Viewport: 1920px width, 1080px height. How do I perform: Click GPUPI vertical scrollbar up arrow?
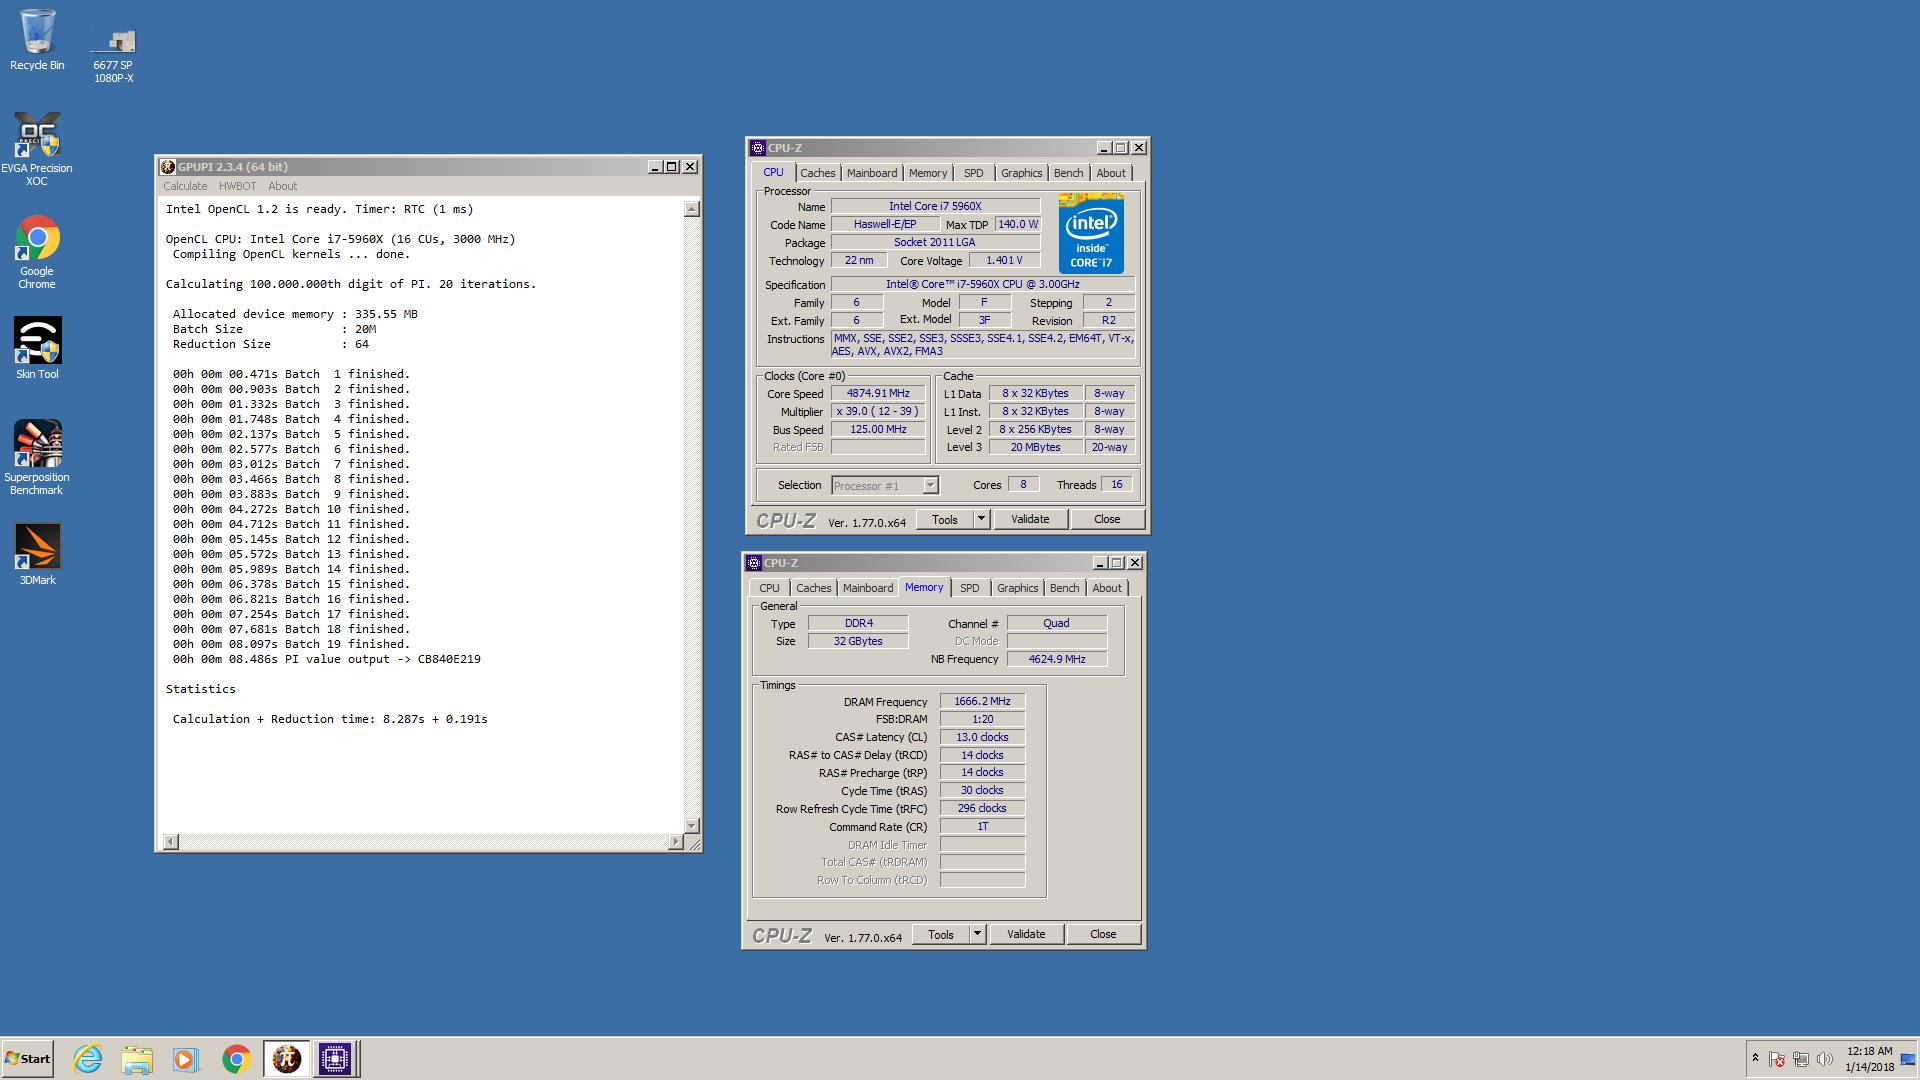point(691,209)
